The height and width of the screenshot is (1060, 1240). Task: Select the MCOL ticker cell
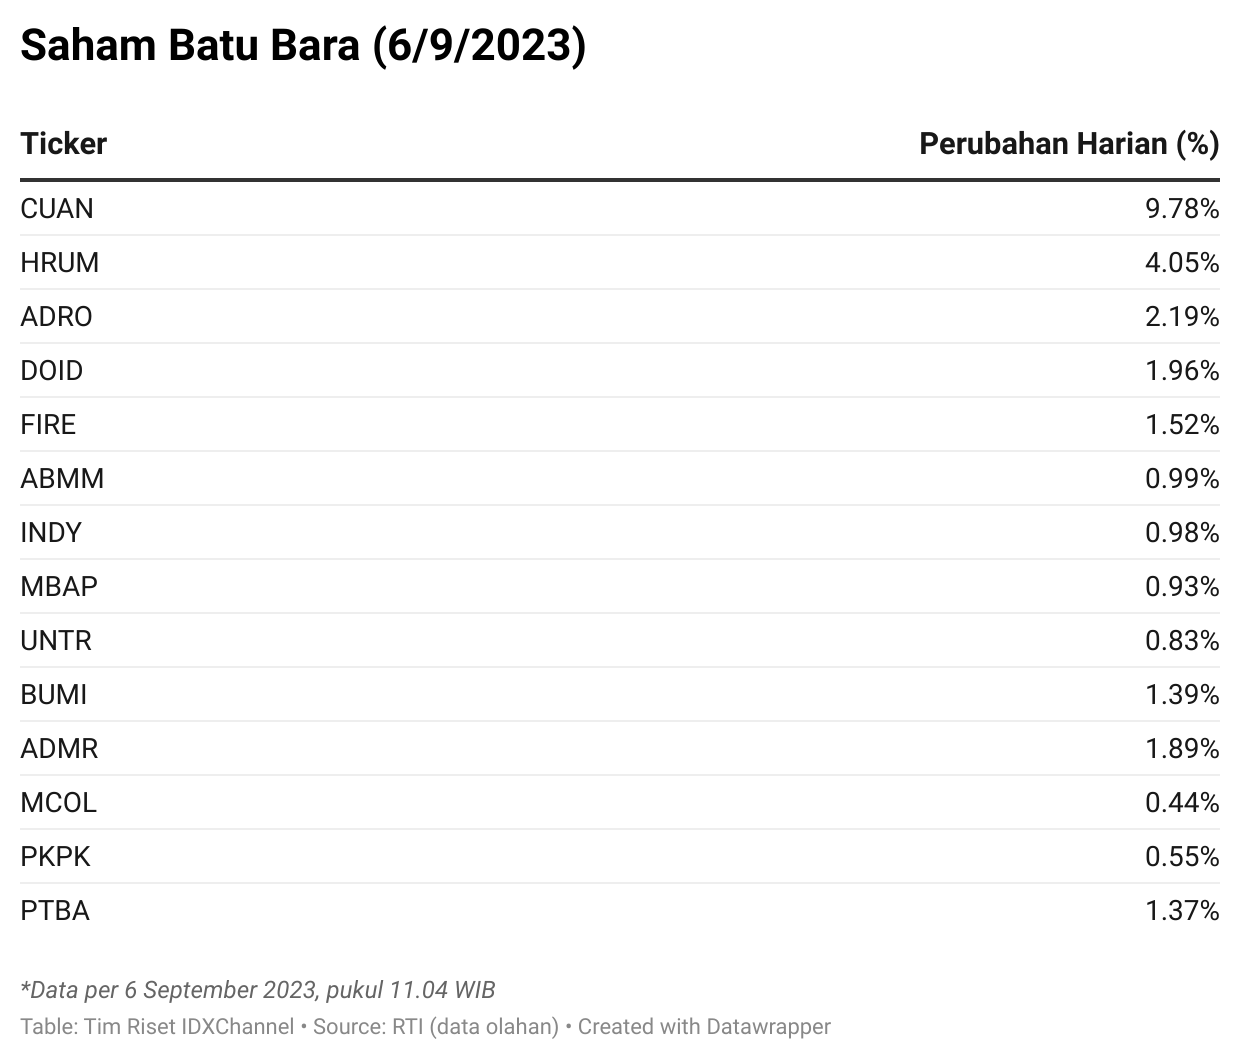(x=59, y=802)
